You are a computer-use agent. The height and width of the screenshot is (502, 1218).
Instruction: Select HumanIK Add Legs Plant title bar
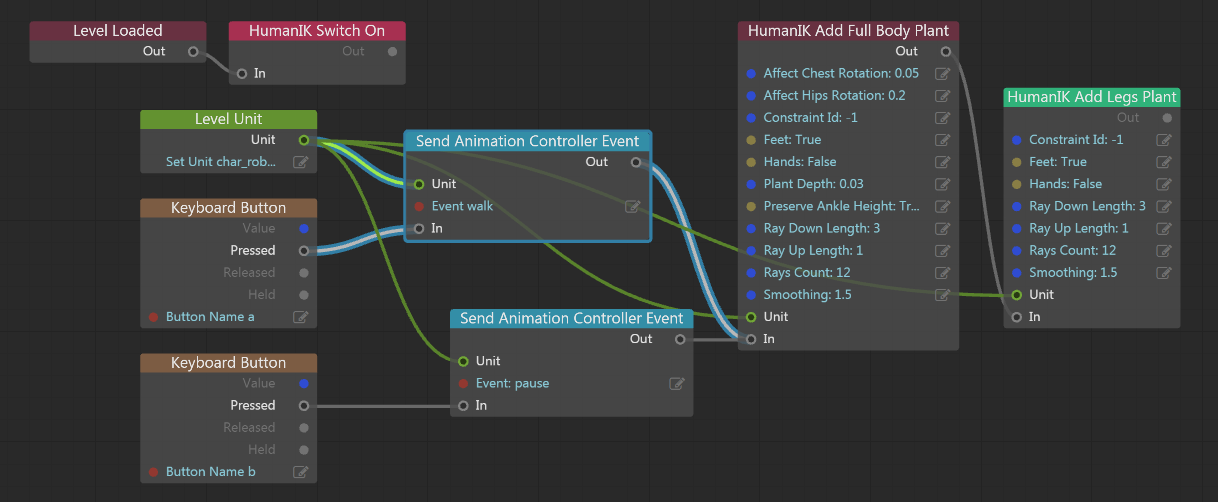tap(1091, 97)
